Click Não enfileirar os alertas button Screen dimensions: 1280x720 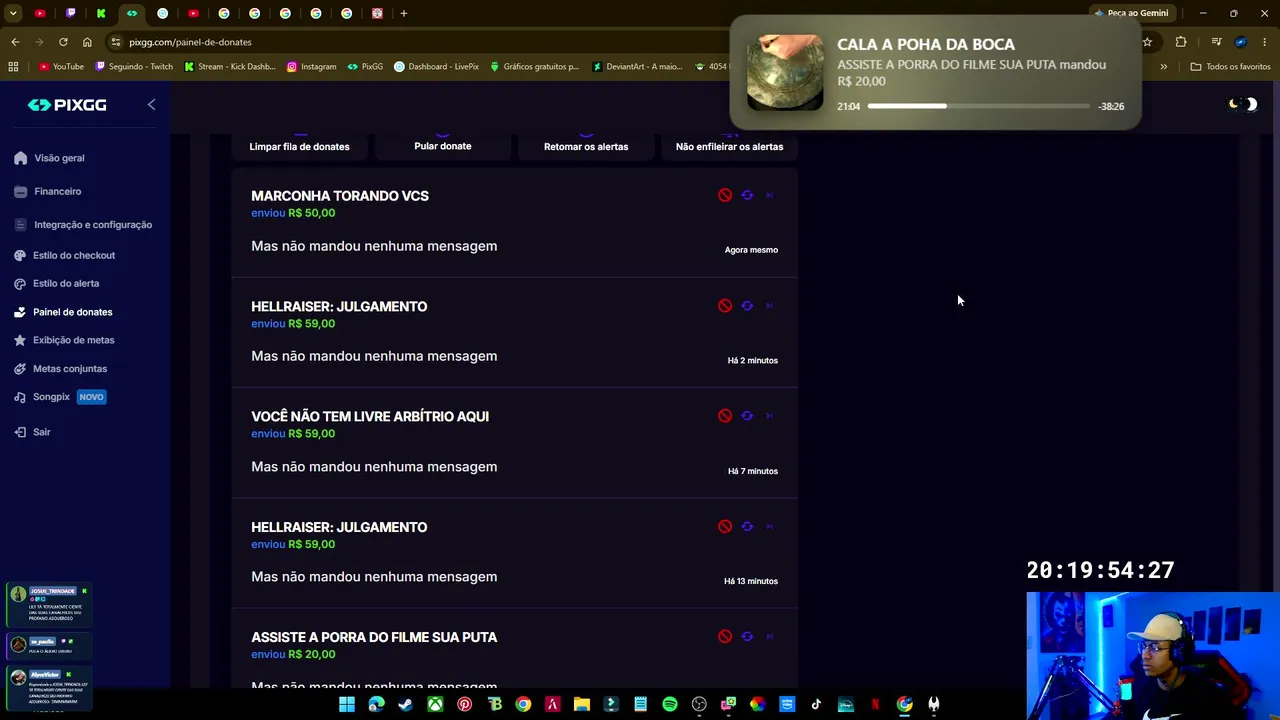coord(729,146)
